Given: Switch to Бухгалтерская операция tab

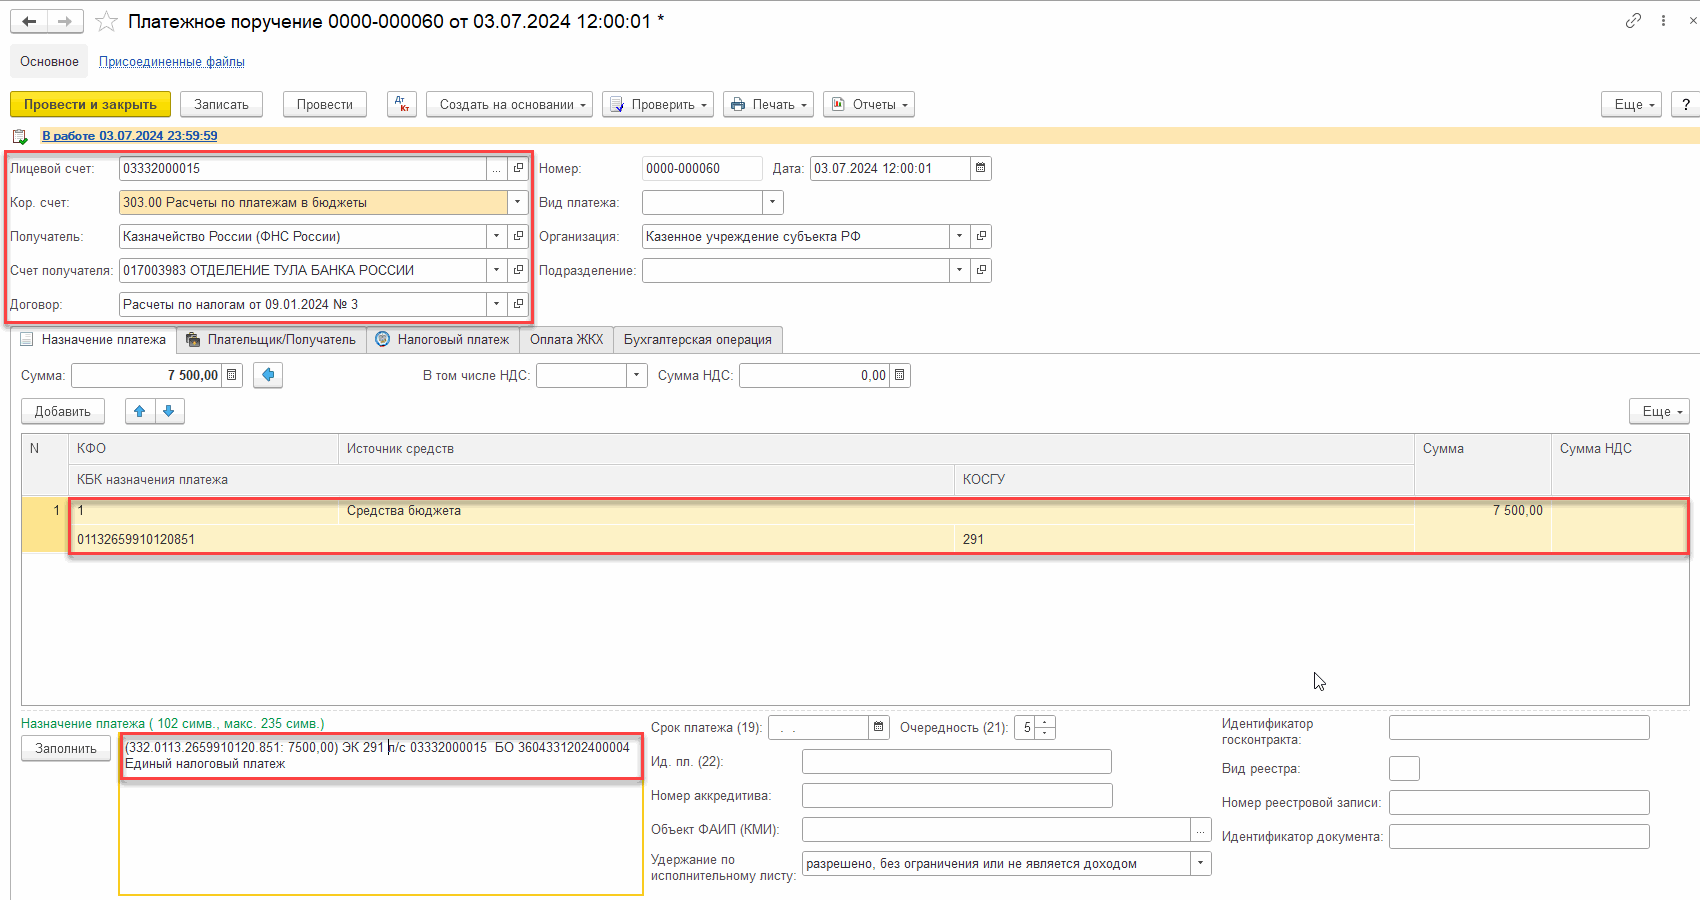Looking at the screenshot, I should (x=698, y=340).
